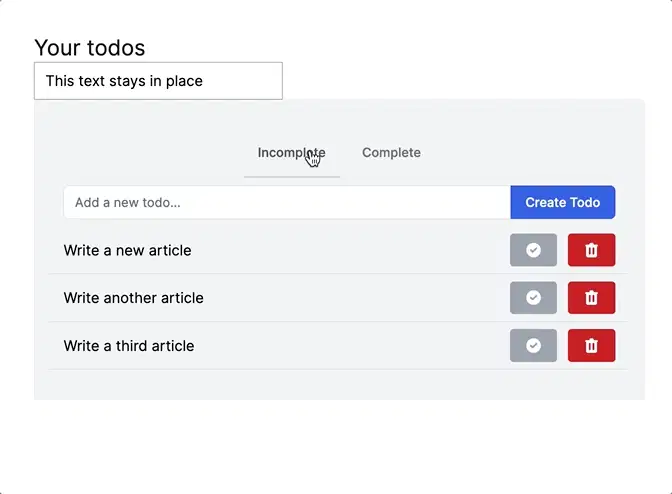Mark 'Write a new article' as complete
672x494 pixels.
pos(533,250)
